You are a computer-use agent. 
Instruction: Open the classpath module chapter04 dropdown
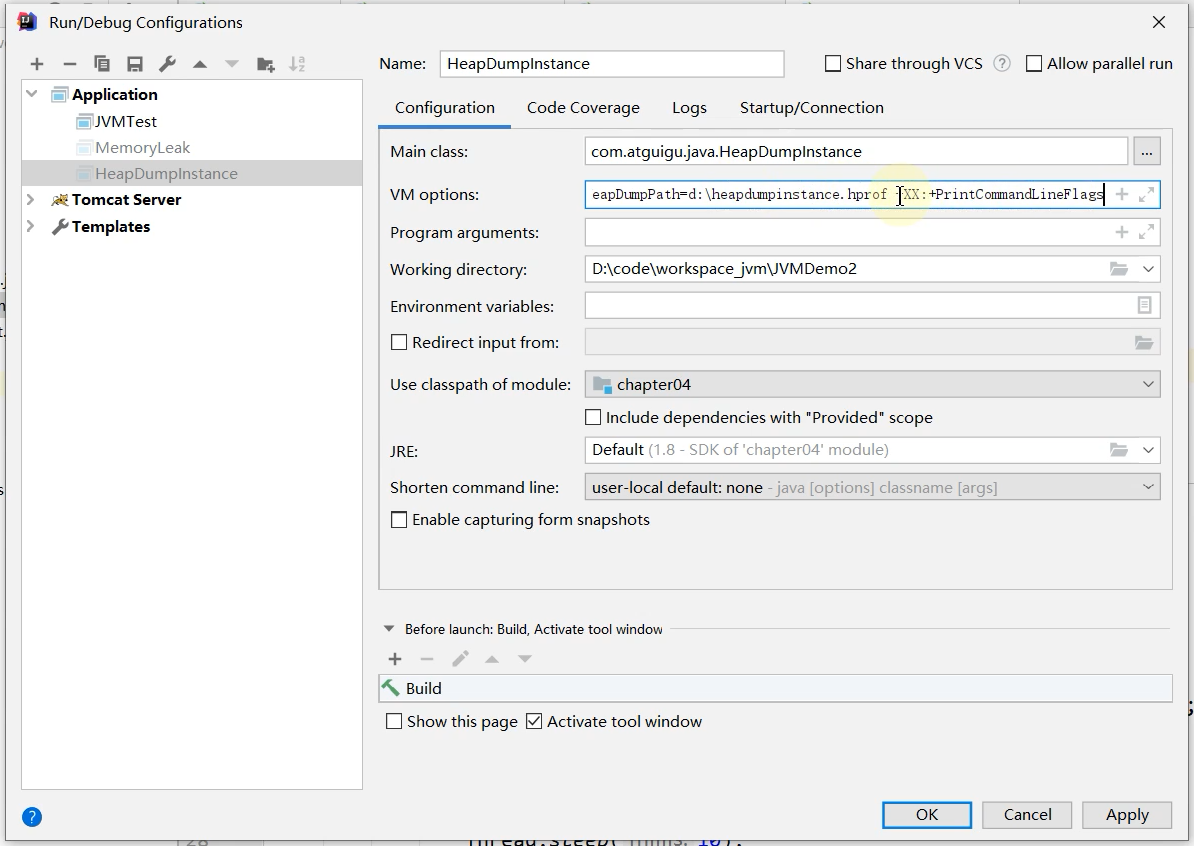pyautogui.click(x=872, y=385)
